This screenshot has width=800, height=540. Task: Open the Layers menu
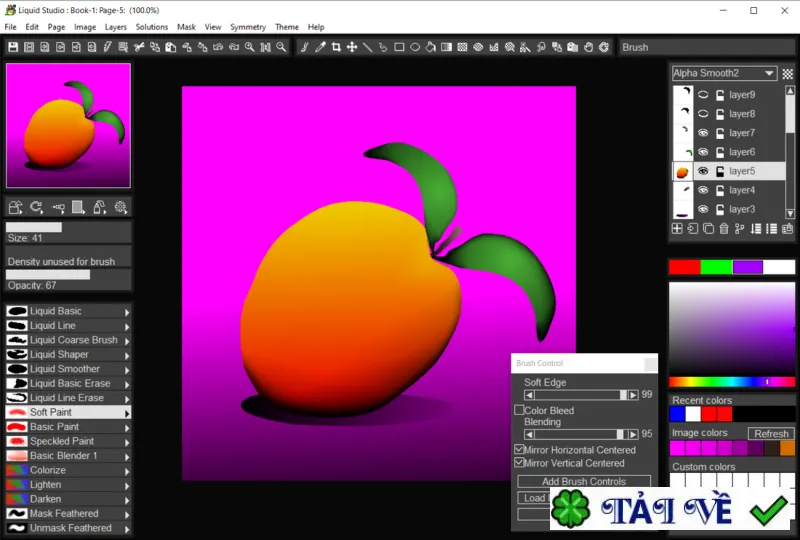(115, 27)
